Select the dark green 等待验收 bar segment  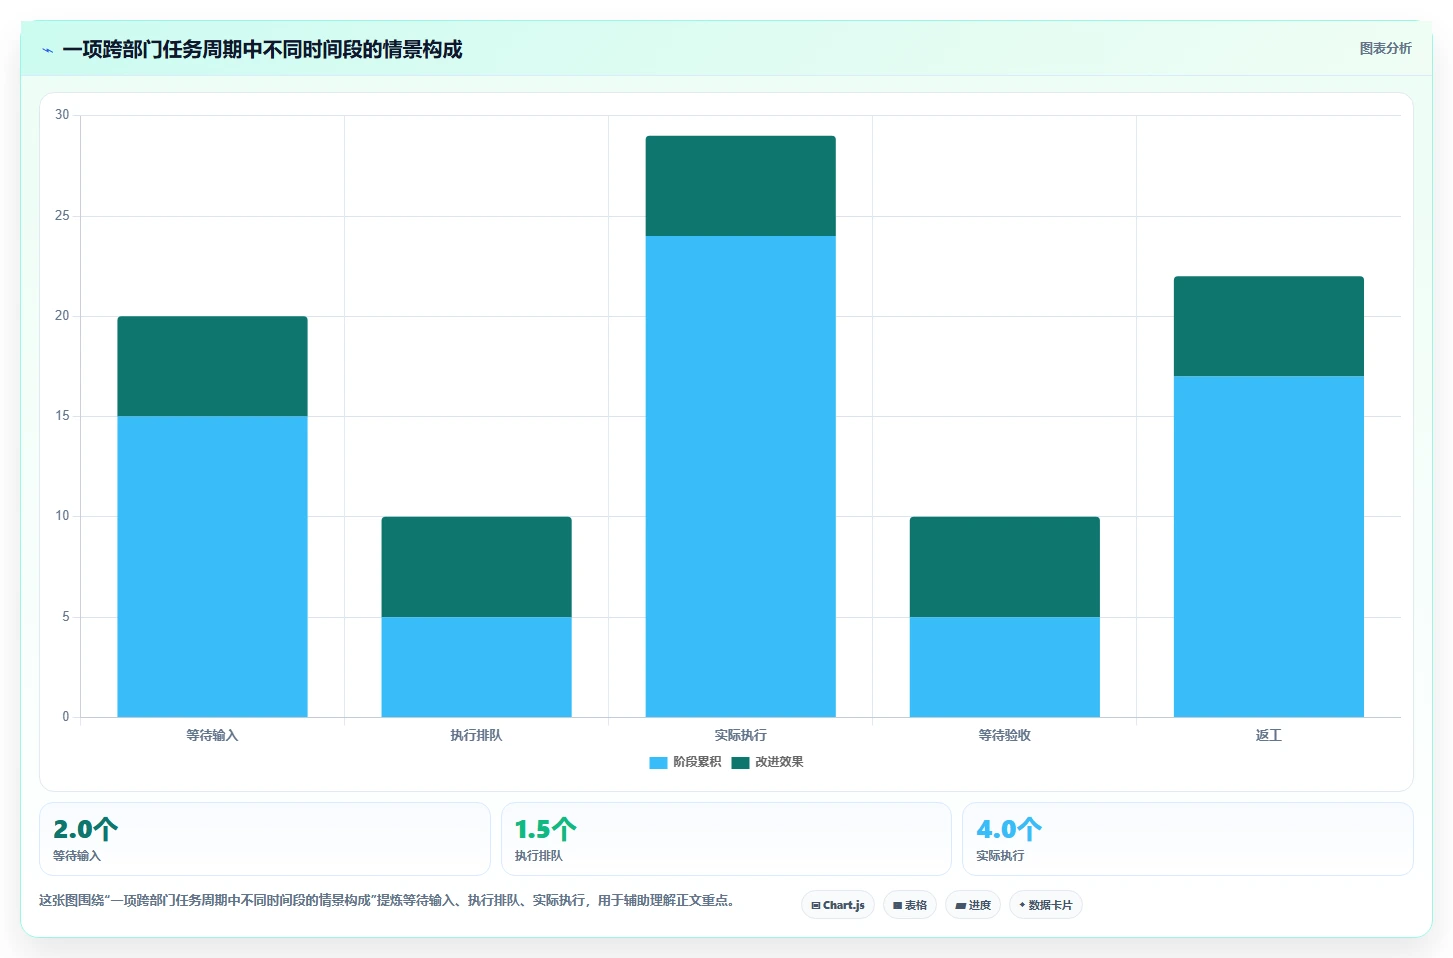pos(1004,567)
